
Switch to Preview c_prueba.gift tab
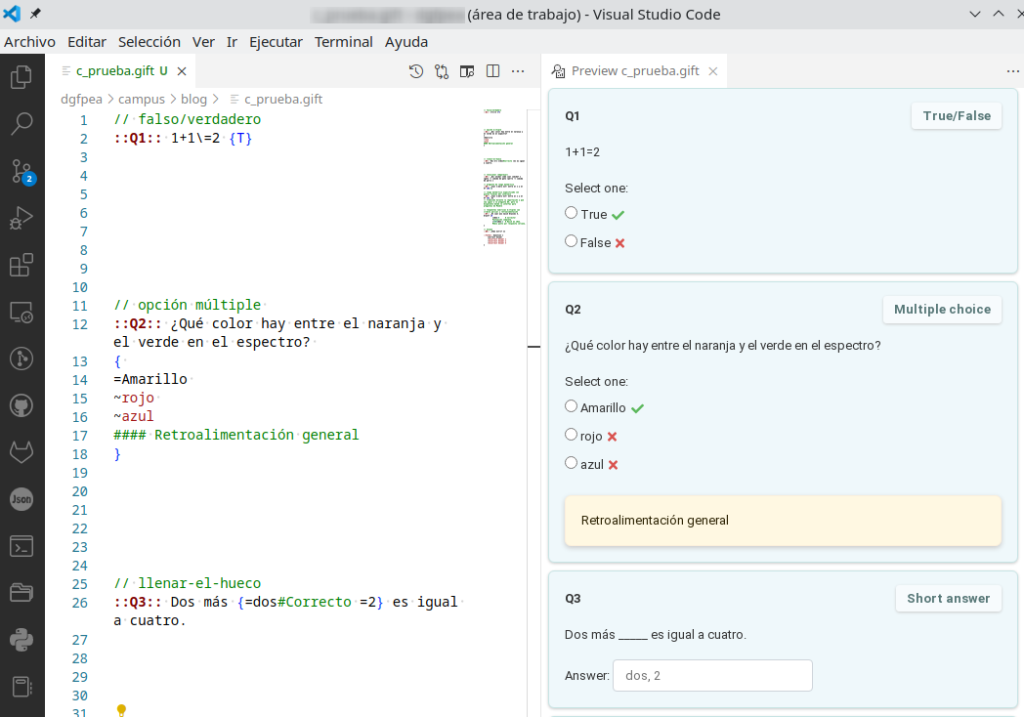point(635,71)
